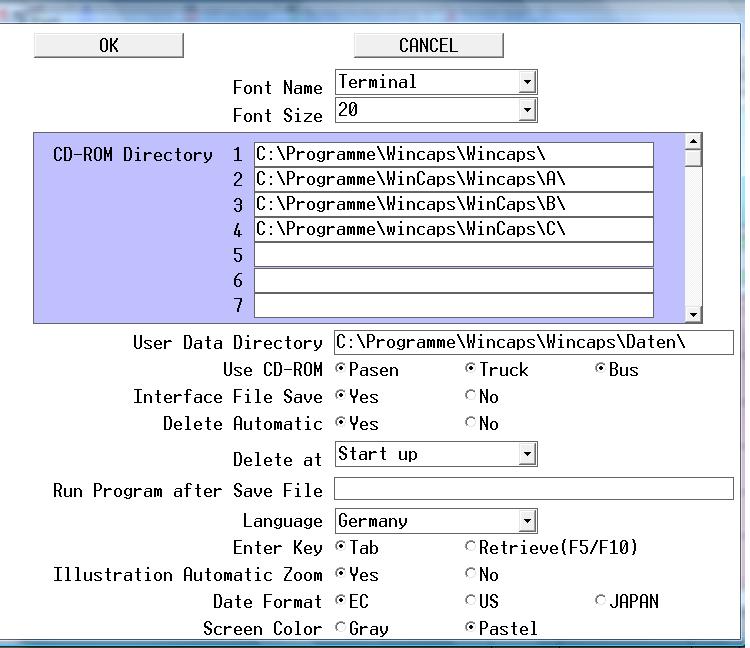Click empty CD-ROM Directory field 5
This screenshot has height=648, width=750.
[453, 255]
